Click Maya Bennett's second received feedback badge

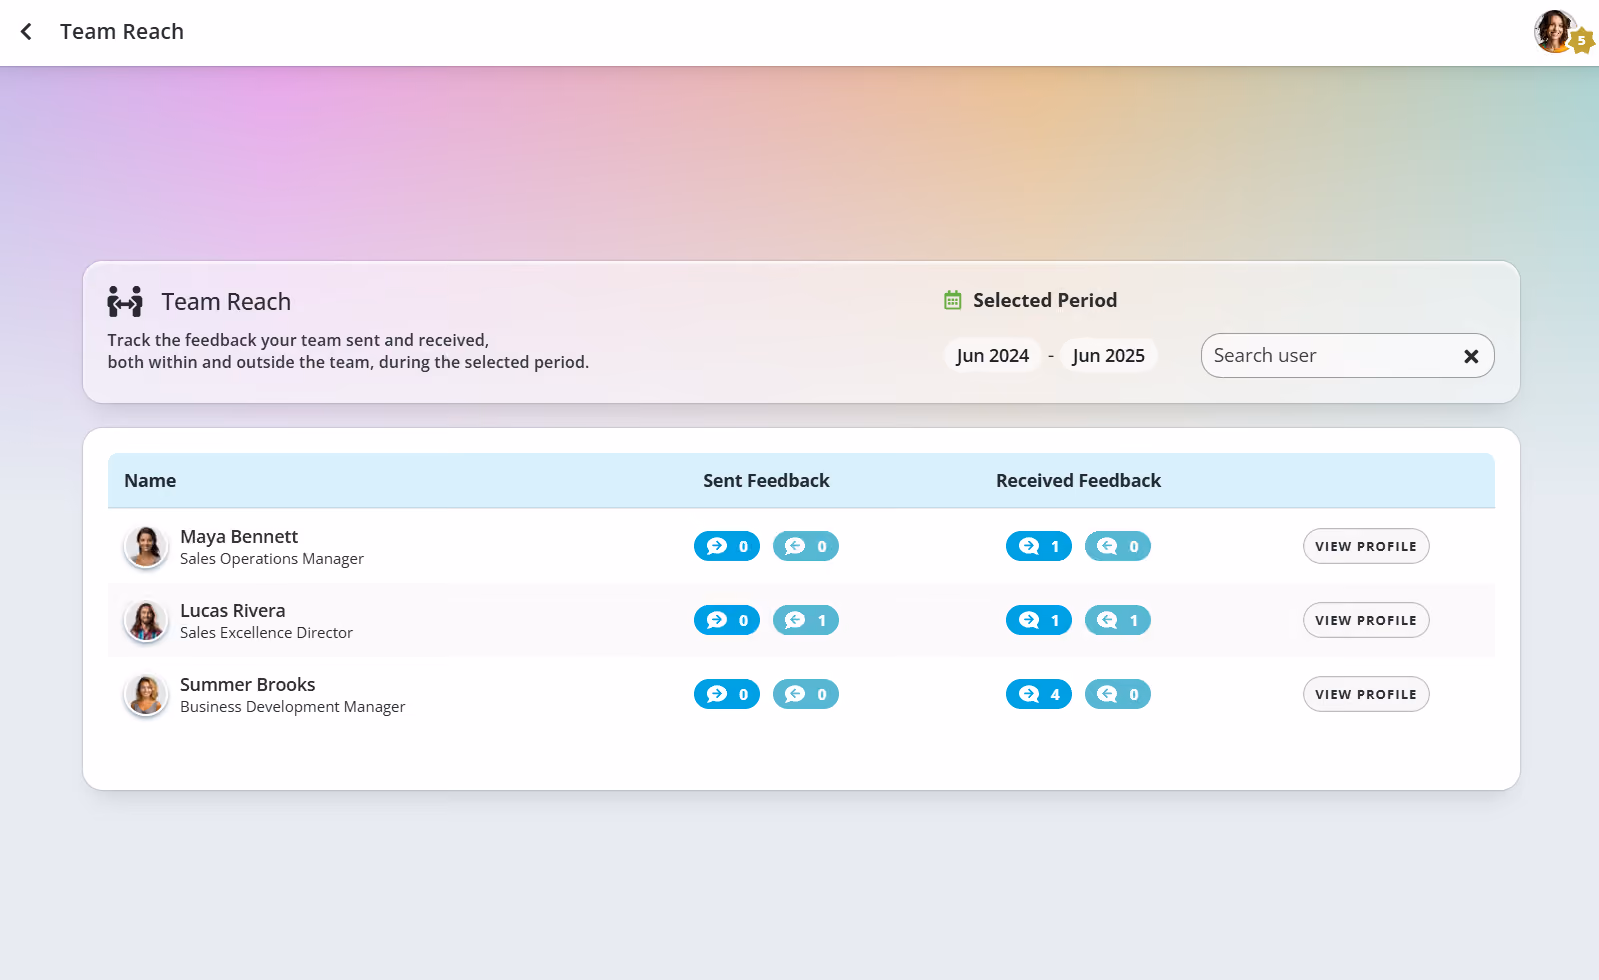pyautogui.click(x=1118, y=546)
